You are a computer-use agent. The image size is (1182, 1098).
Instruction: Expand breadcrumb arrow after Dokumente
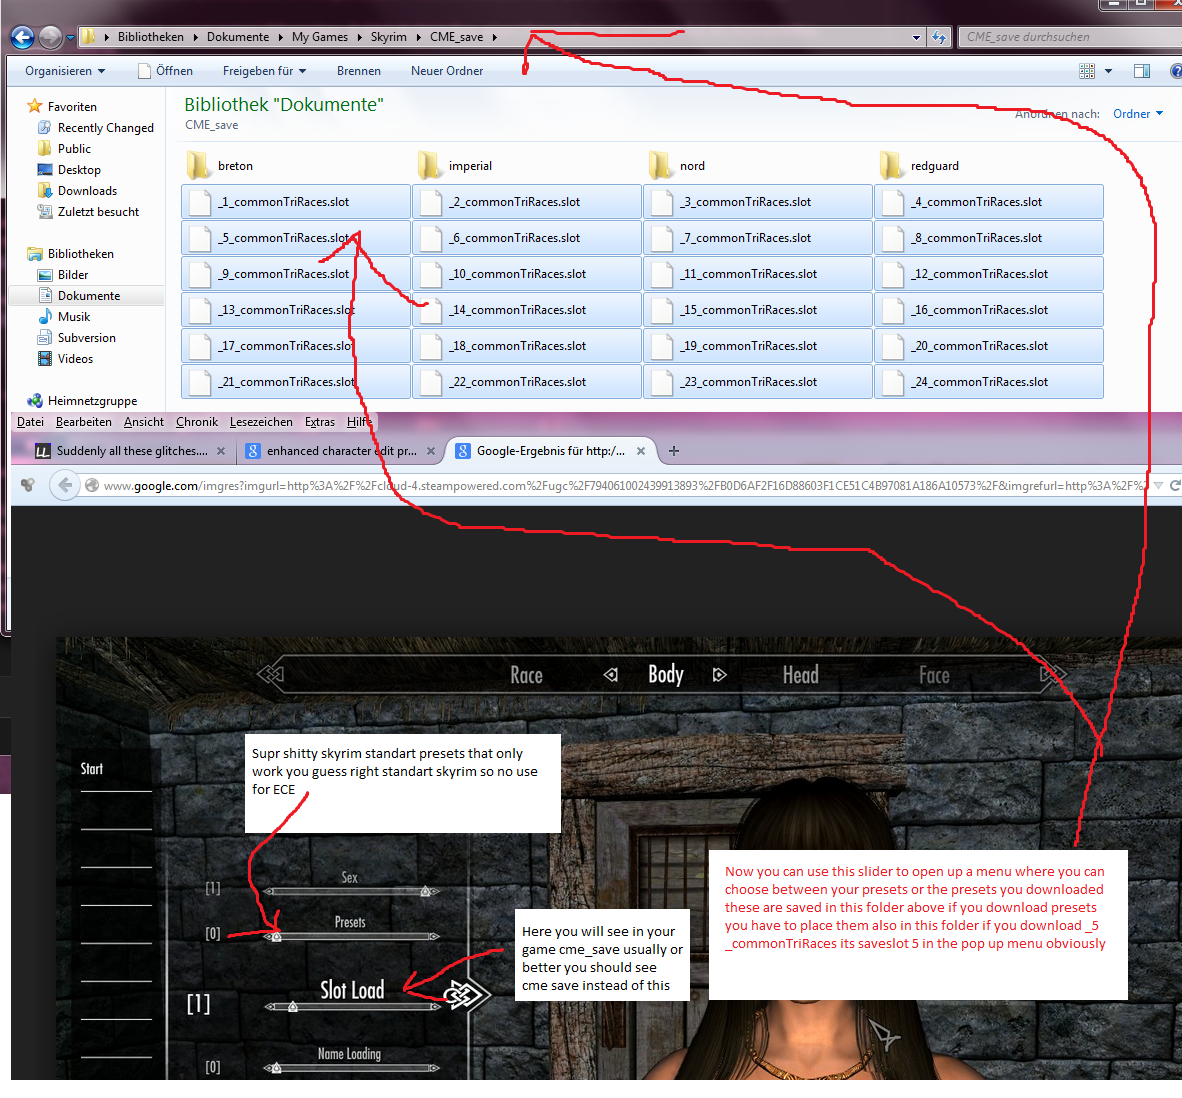click(280, 37)
